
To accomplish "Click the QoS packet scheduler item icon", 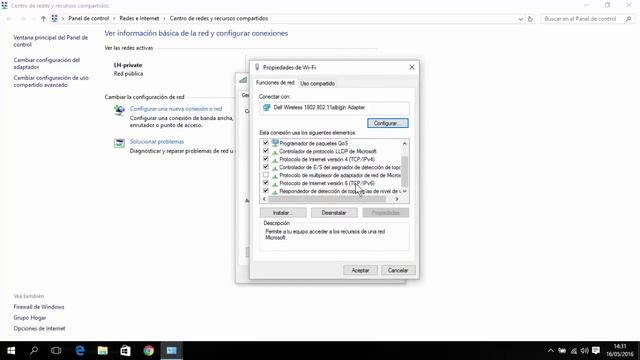I will (x=275, y=143).
